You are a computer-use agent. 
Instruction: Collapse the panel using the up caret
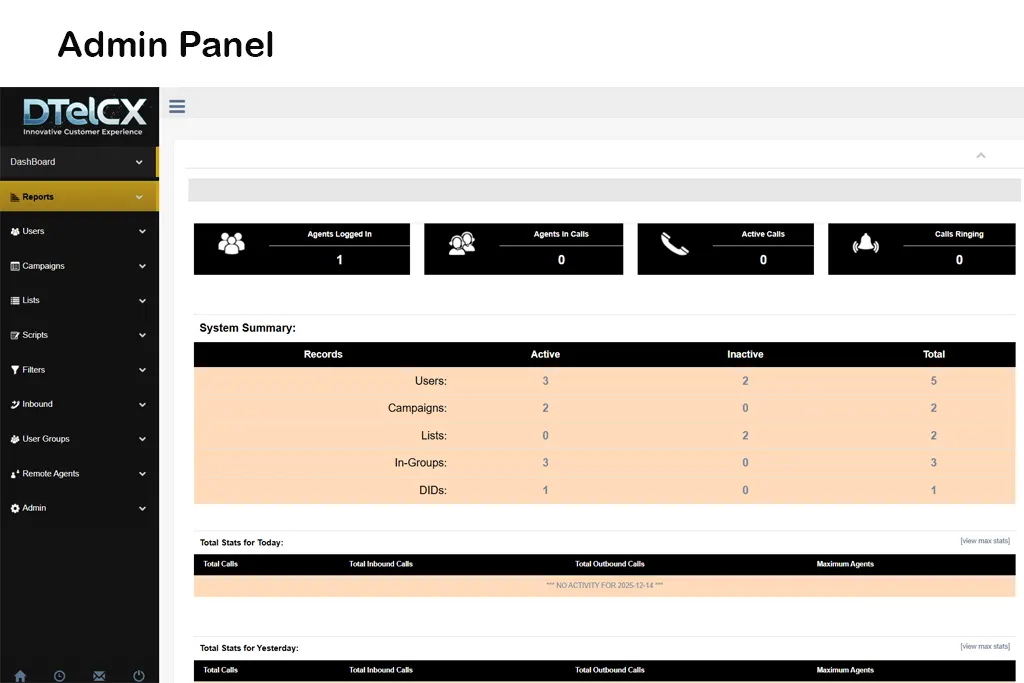(981, 155)
